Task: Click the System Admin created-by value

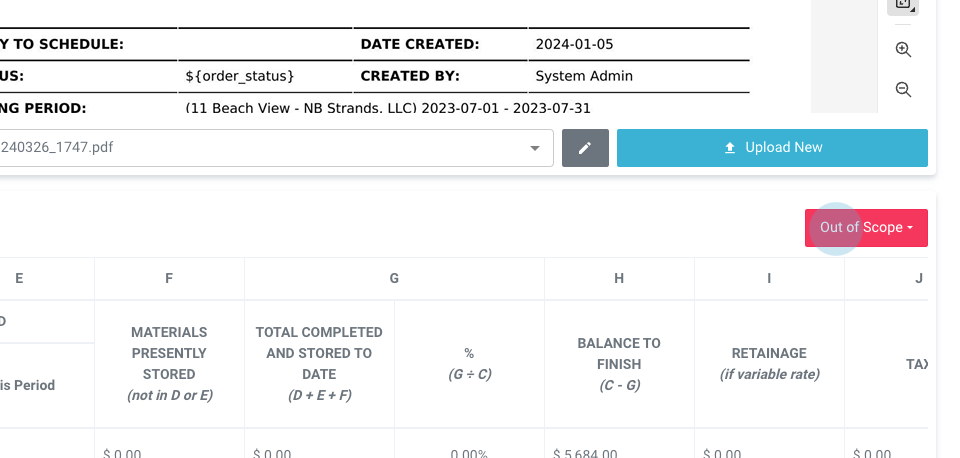Action: click(x=584, y=76)
